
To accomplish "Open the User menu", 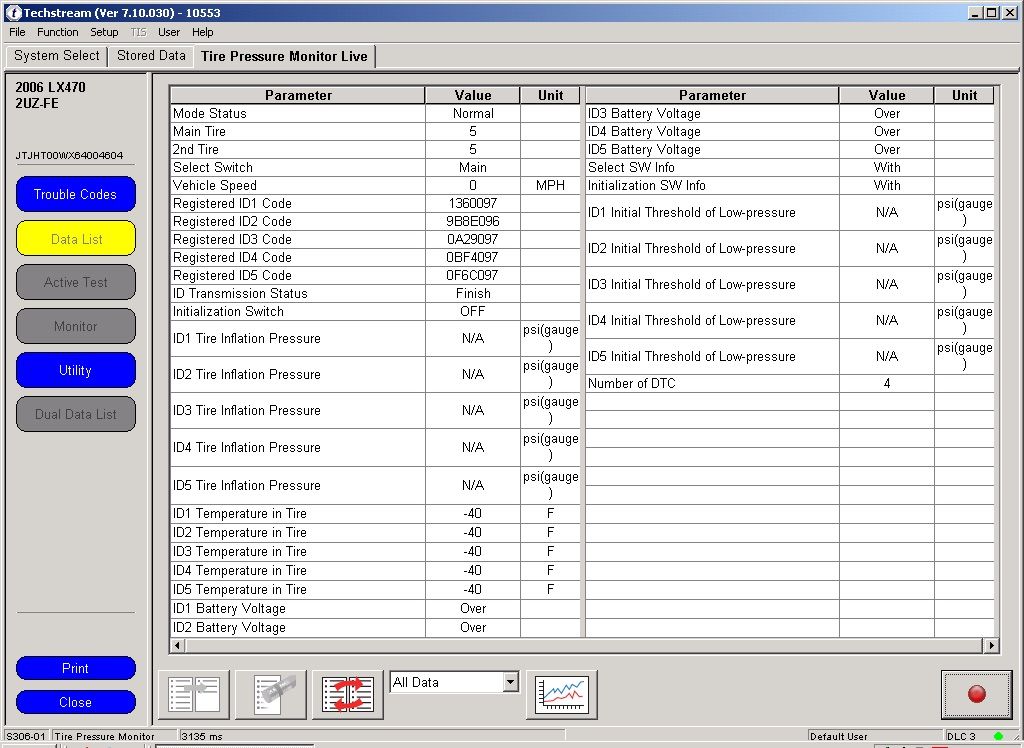I will click(168, 32).
